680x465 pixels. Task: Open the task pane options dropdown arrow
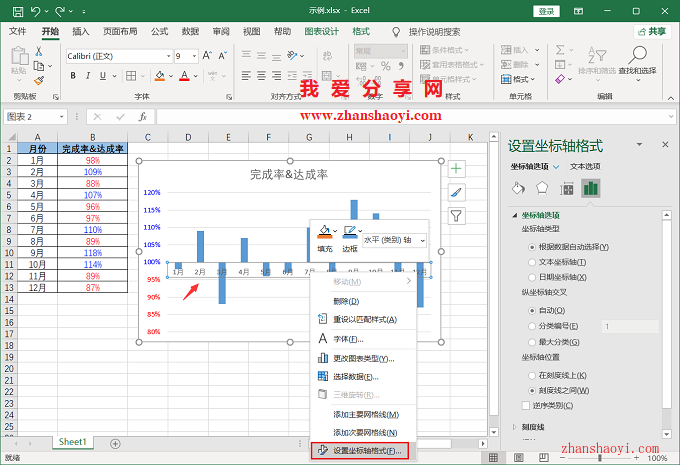[x=639, y=144]
